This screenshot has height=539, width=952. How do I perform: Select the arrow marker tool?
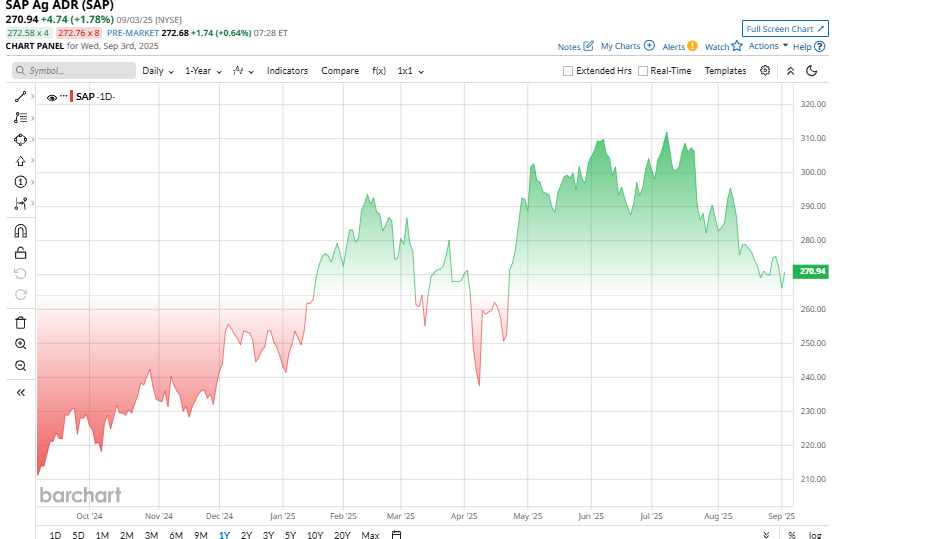click(20, 161)
